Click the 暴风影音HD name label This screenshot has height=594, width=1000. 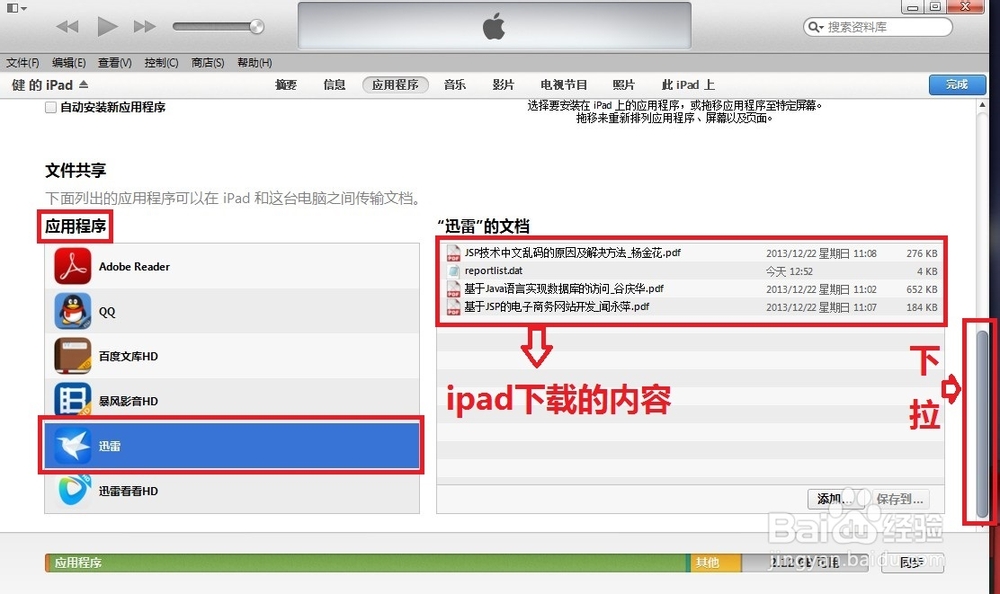[x=128, y=401]
